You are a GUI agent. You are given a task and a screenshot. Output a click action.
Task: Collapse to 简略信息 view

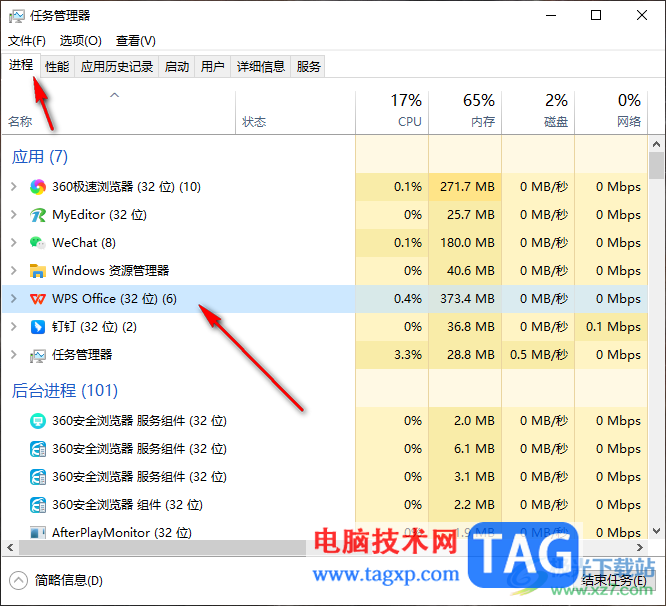coord(56,581)
